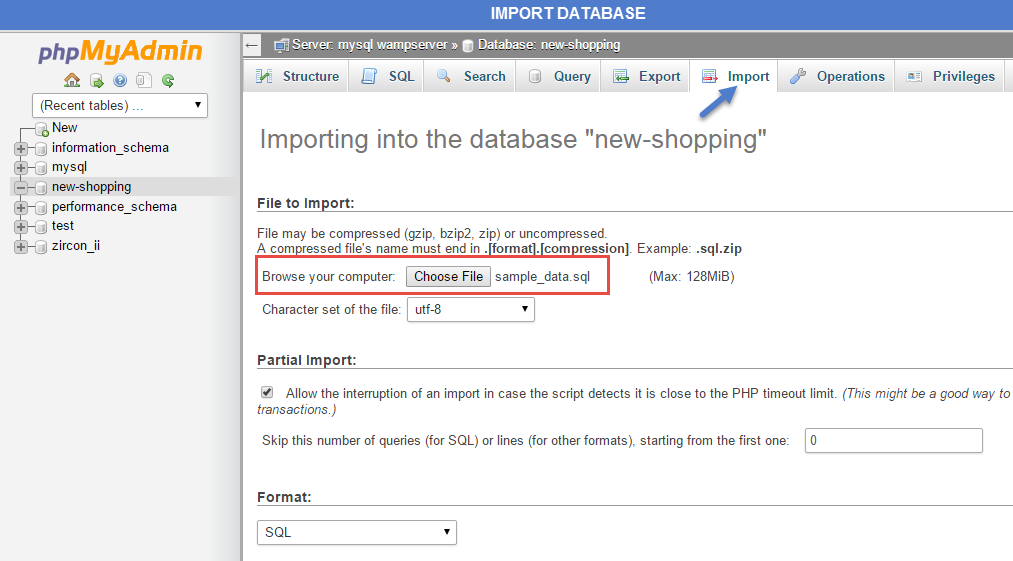Click the performance_schema database icon

41,207
